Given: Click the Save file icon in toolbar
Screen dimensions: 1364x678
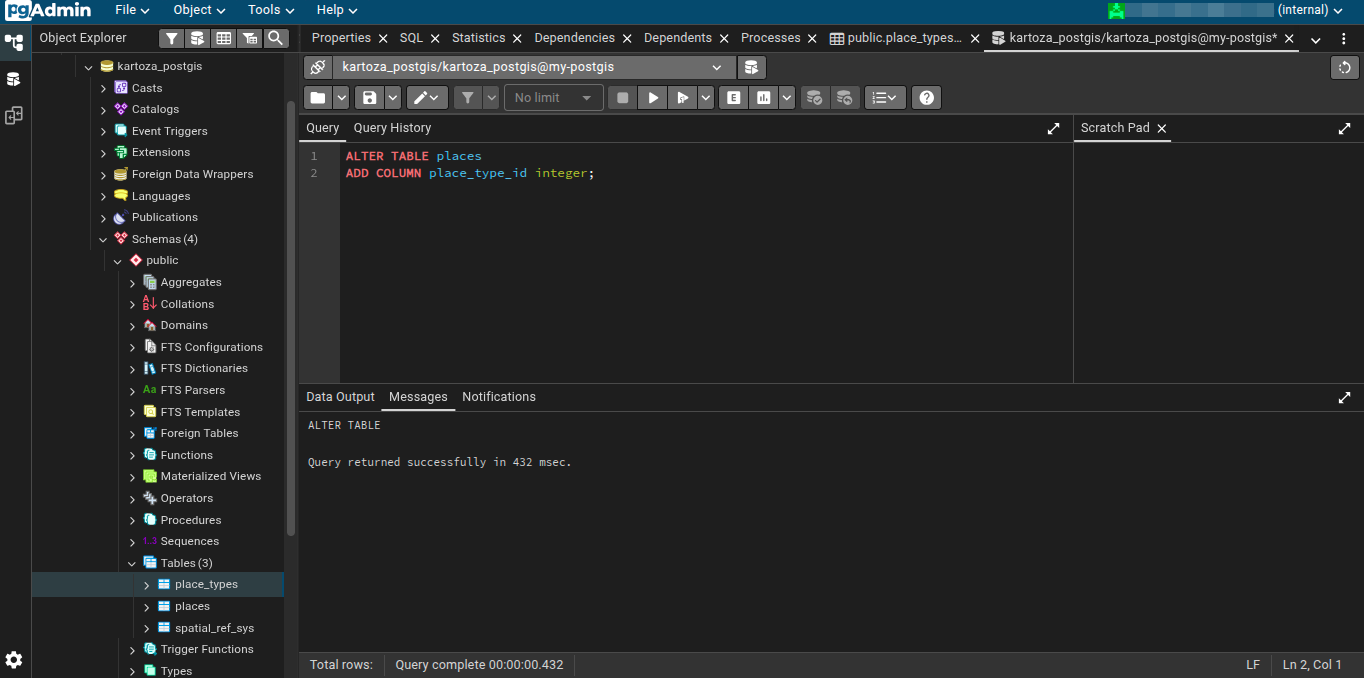Looking at the screenshot, I should 370,98.
